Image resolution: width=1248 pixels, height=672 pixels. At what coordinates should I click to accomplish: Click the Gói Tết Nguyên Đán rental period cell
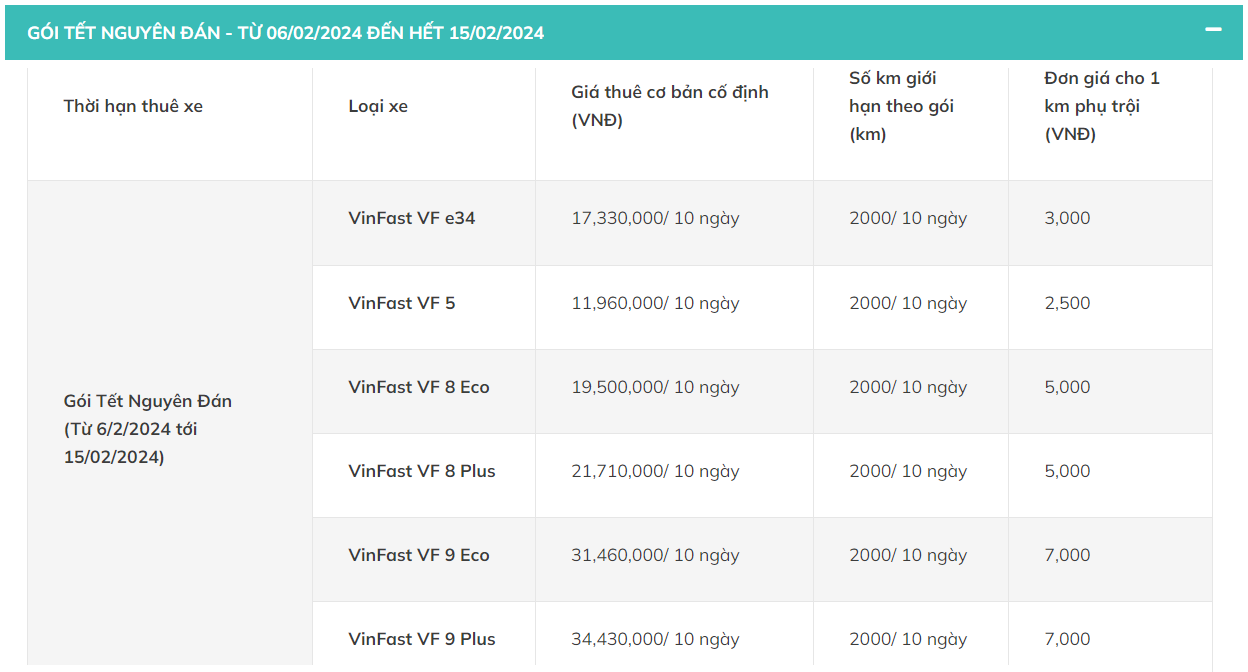[x=148, y=429]
